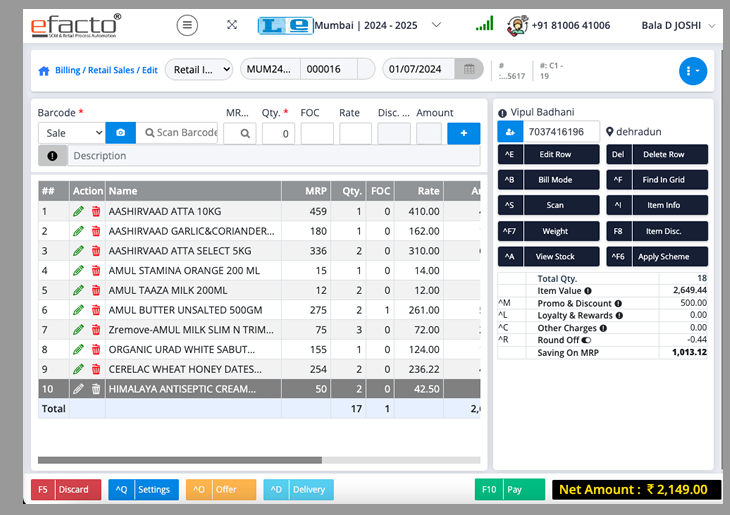Click the FOC input field
The image size is (730, 515).
click(x=317, y=134)
